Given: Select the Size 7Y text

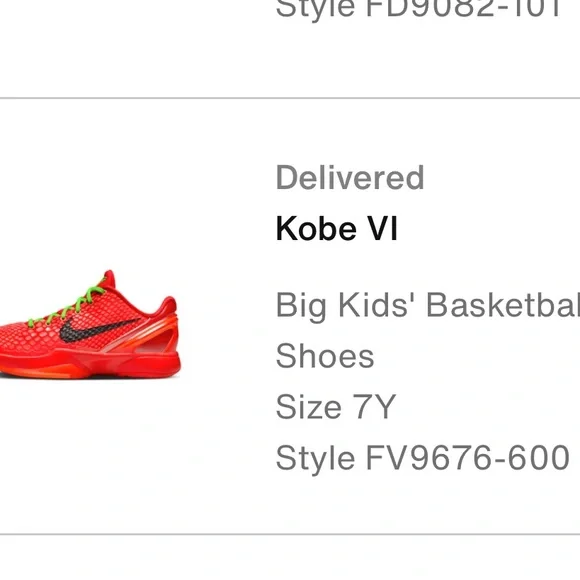Looking at the screenshot, I should (336, 407).
